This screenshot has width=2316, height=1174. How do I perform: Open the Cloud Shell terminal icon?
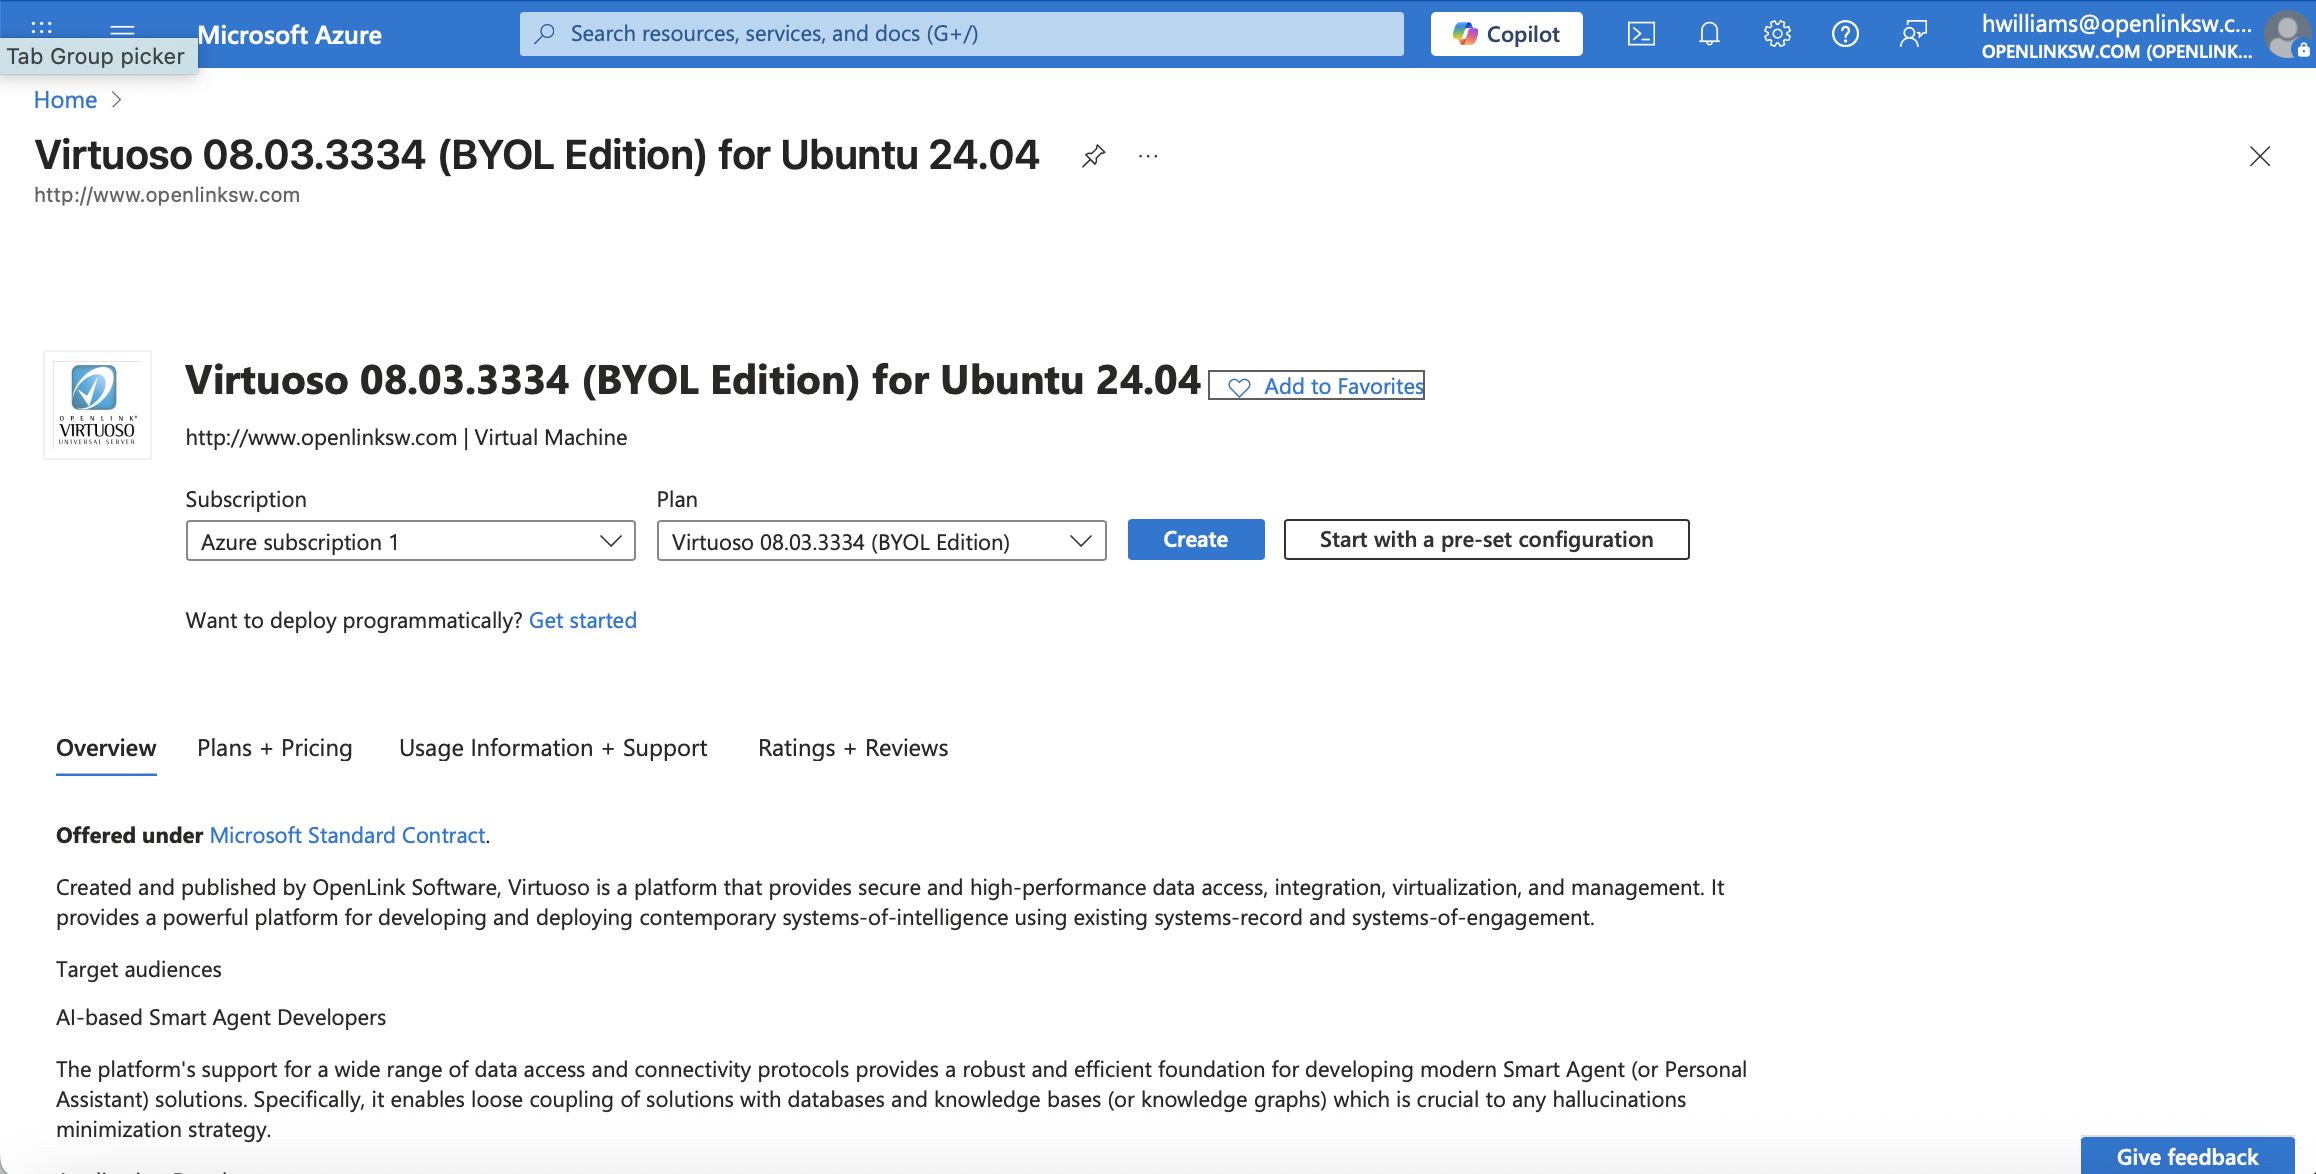pos(1641,34)
